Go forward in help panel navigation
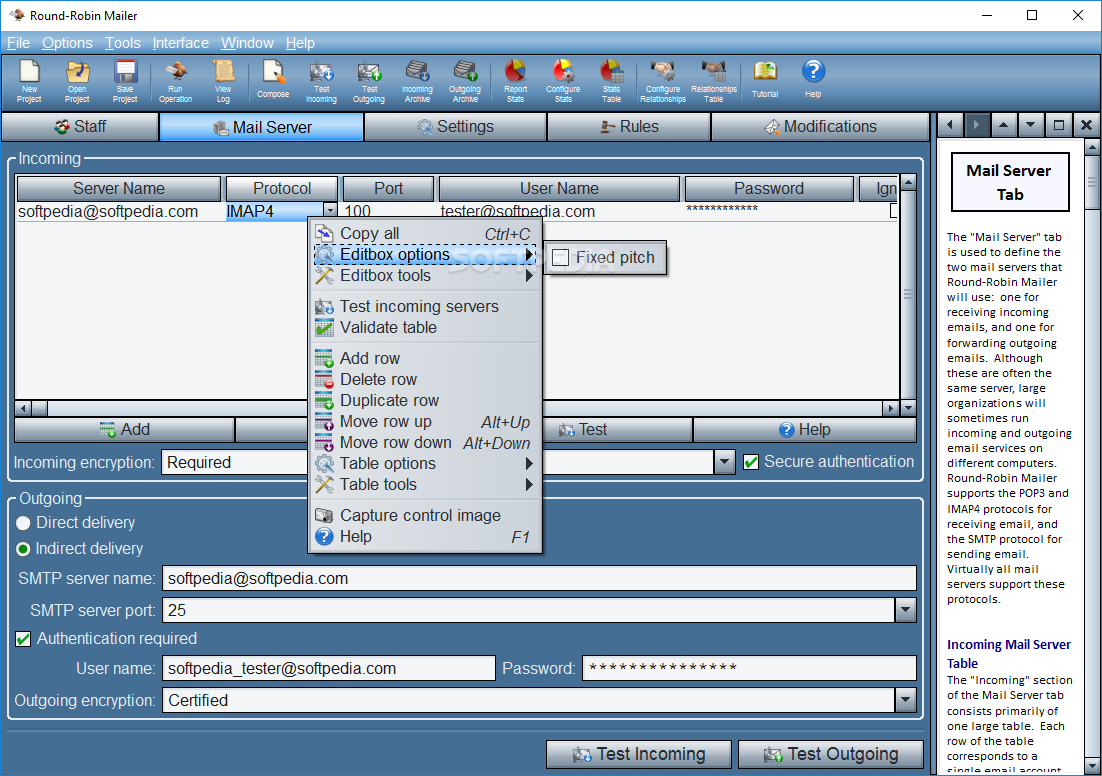The image size is (1102, 776). tap(976, 126)
